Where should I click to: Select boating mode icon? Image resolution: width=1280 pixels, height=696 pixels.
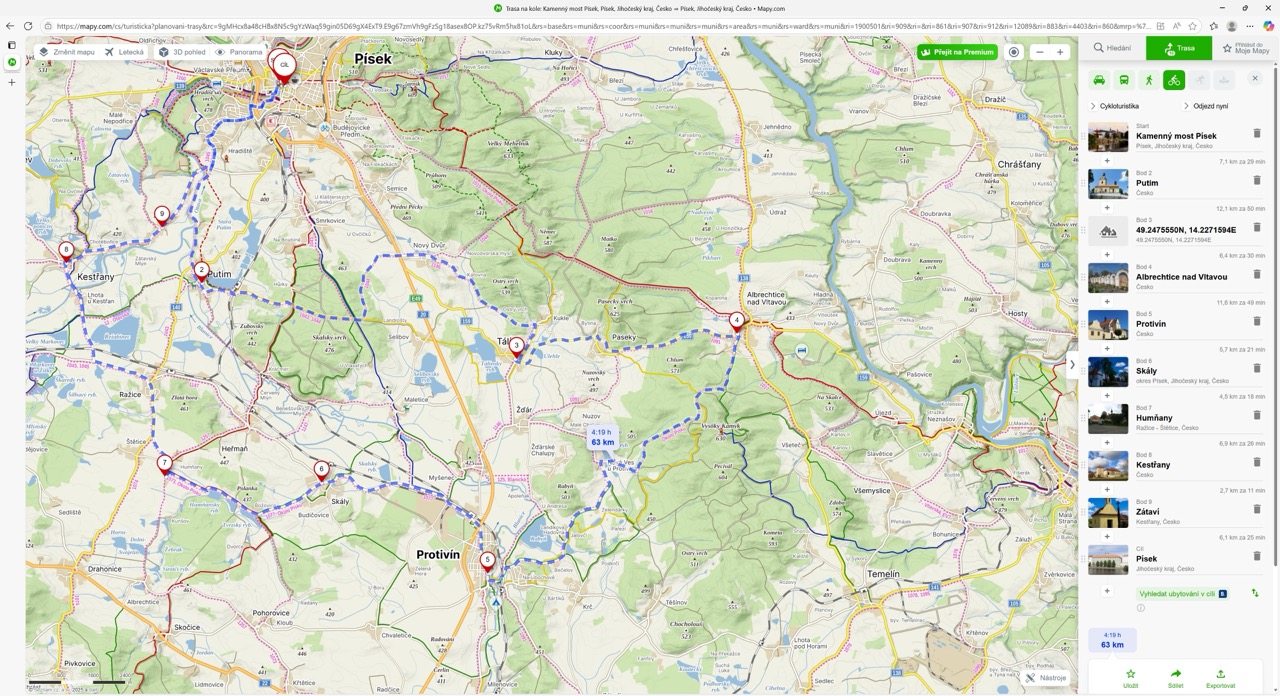1224,80
